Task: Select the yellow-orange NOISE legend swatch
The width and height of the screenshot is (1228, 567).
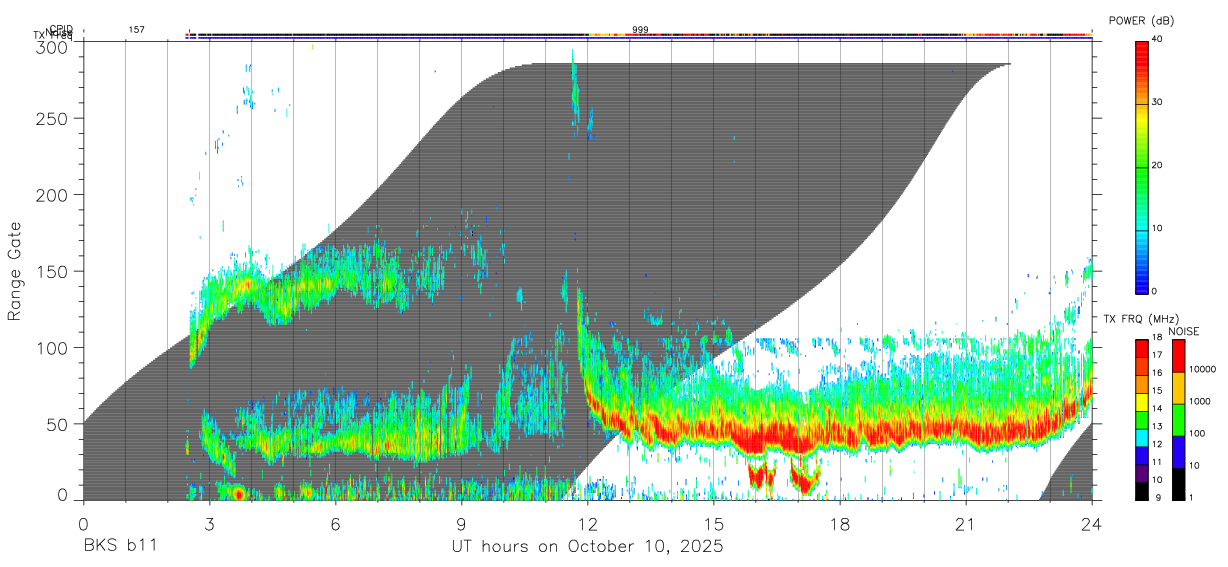Action: pyautogui.click(x=1177, y=387)
